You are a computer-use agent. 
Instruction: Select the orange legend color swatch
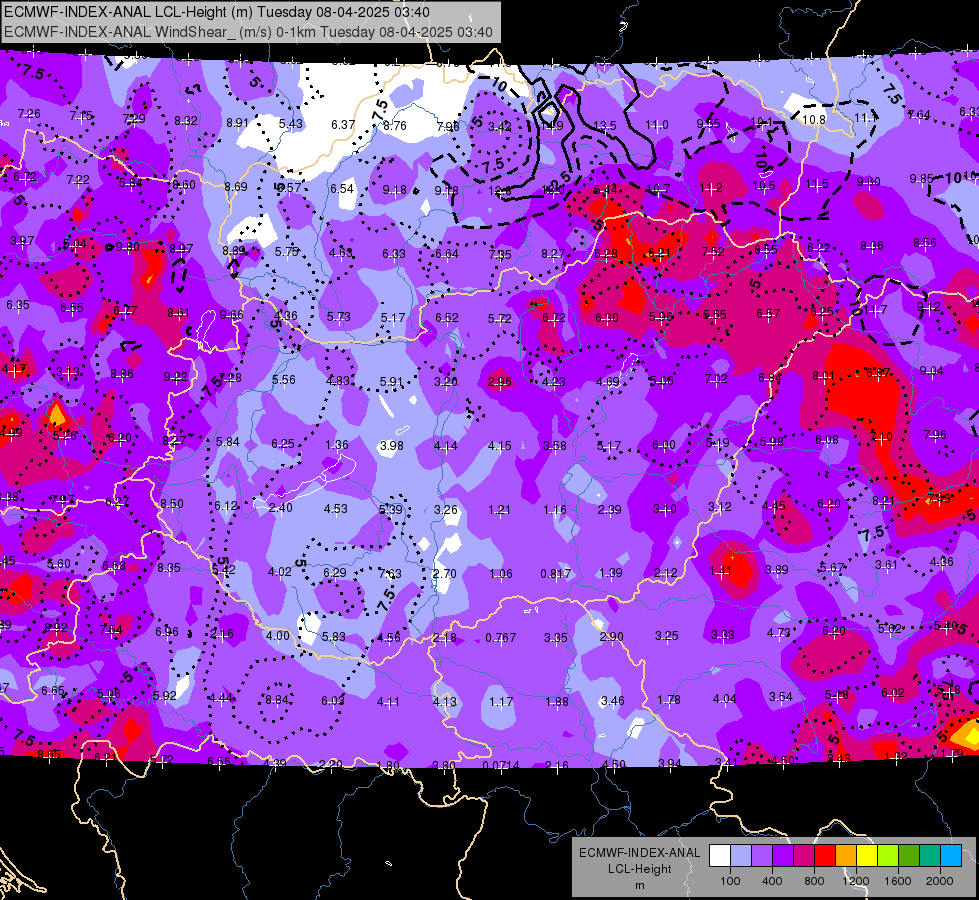846,856
